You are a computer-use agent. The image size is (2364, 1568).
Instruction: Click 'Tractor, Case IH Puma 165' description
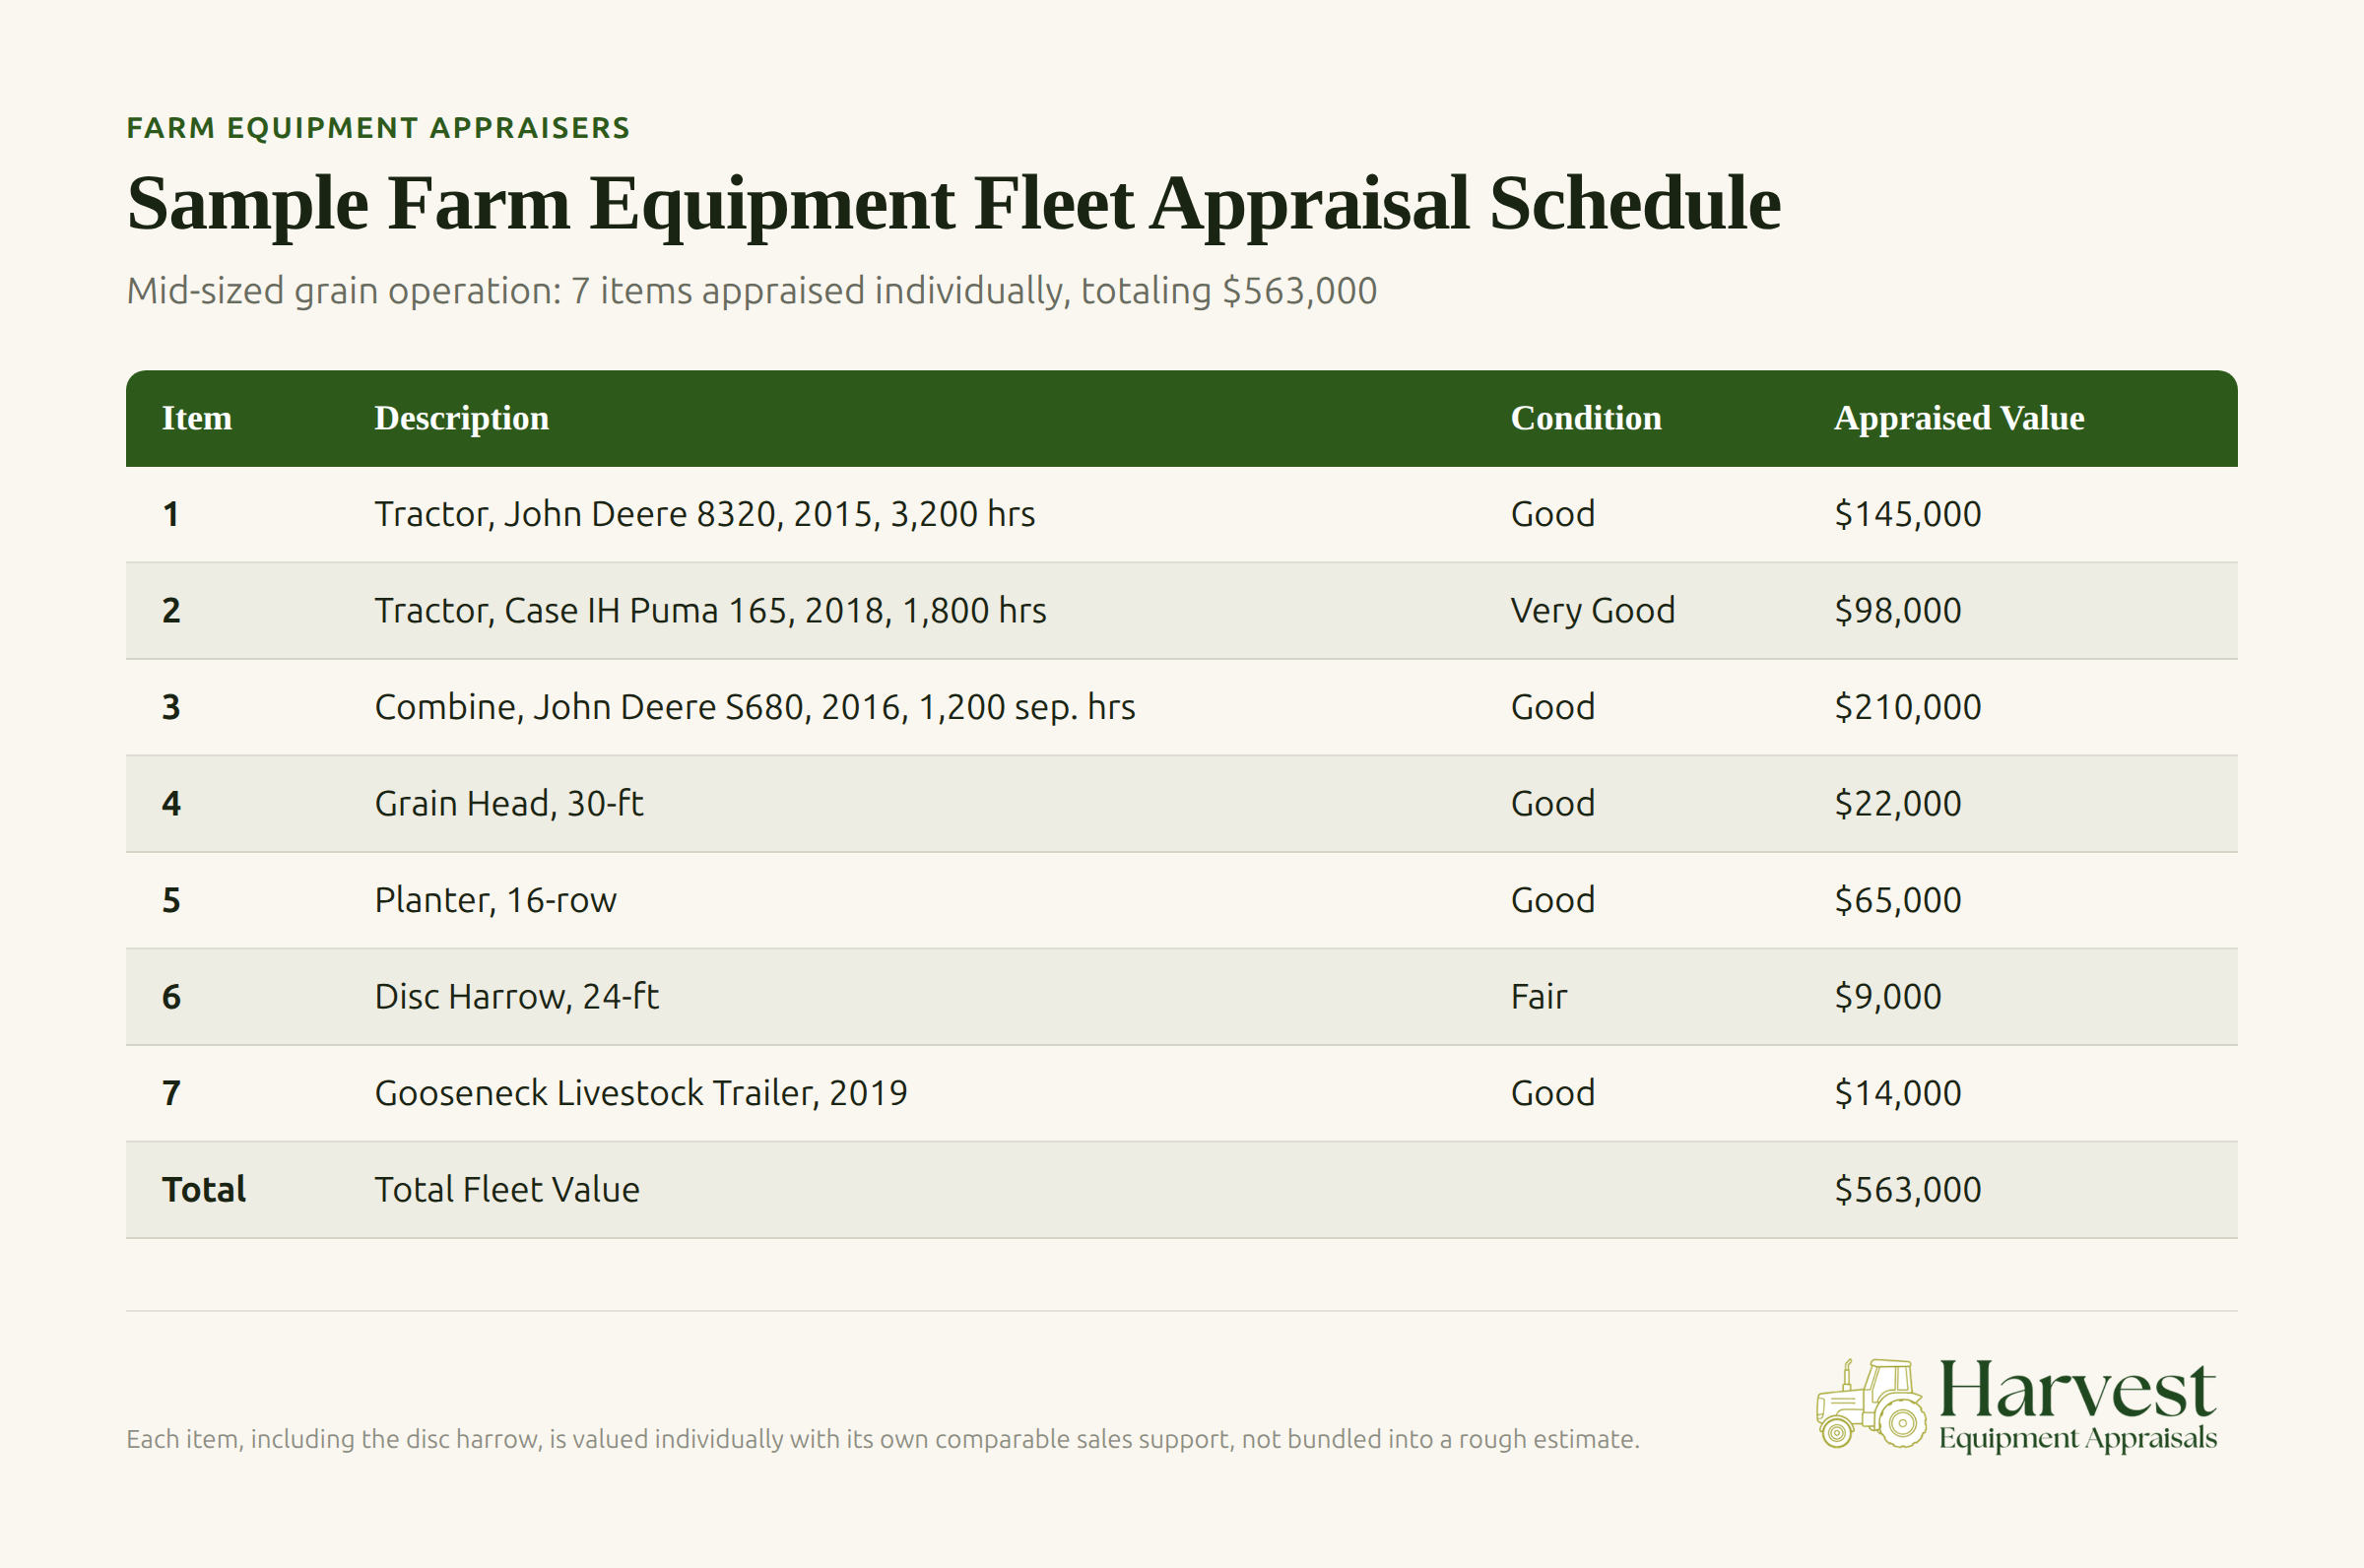coord(710,611)
